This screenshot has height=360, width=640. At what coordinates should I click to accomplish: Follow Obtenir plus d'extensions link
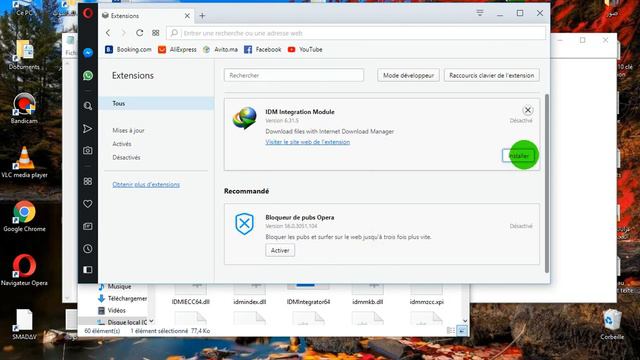point(146,184)
